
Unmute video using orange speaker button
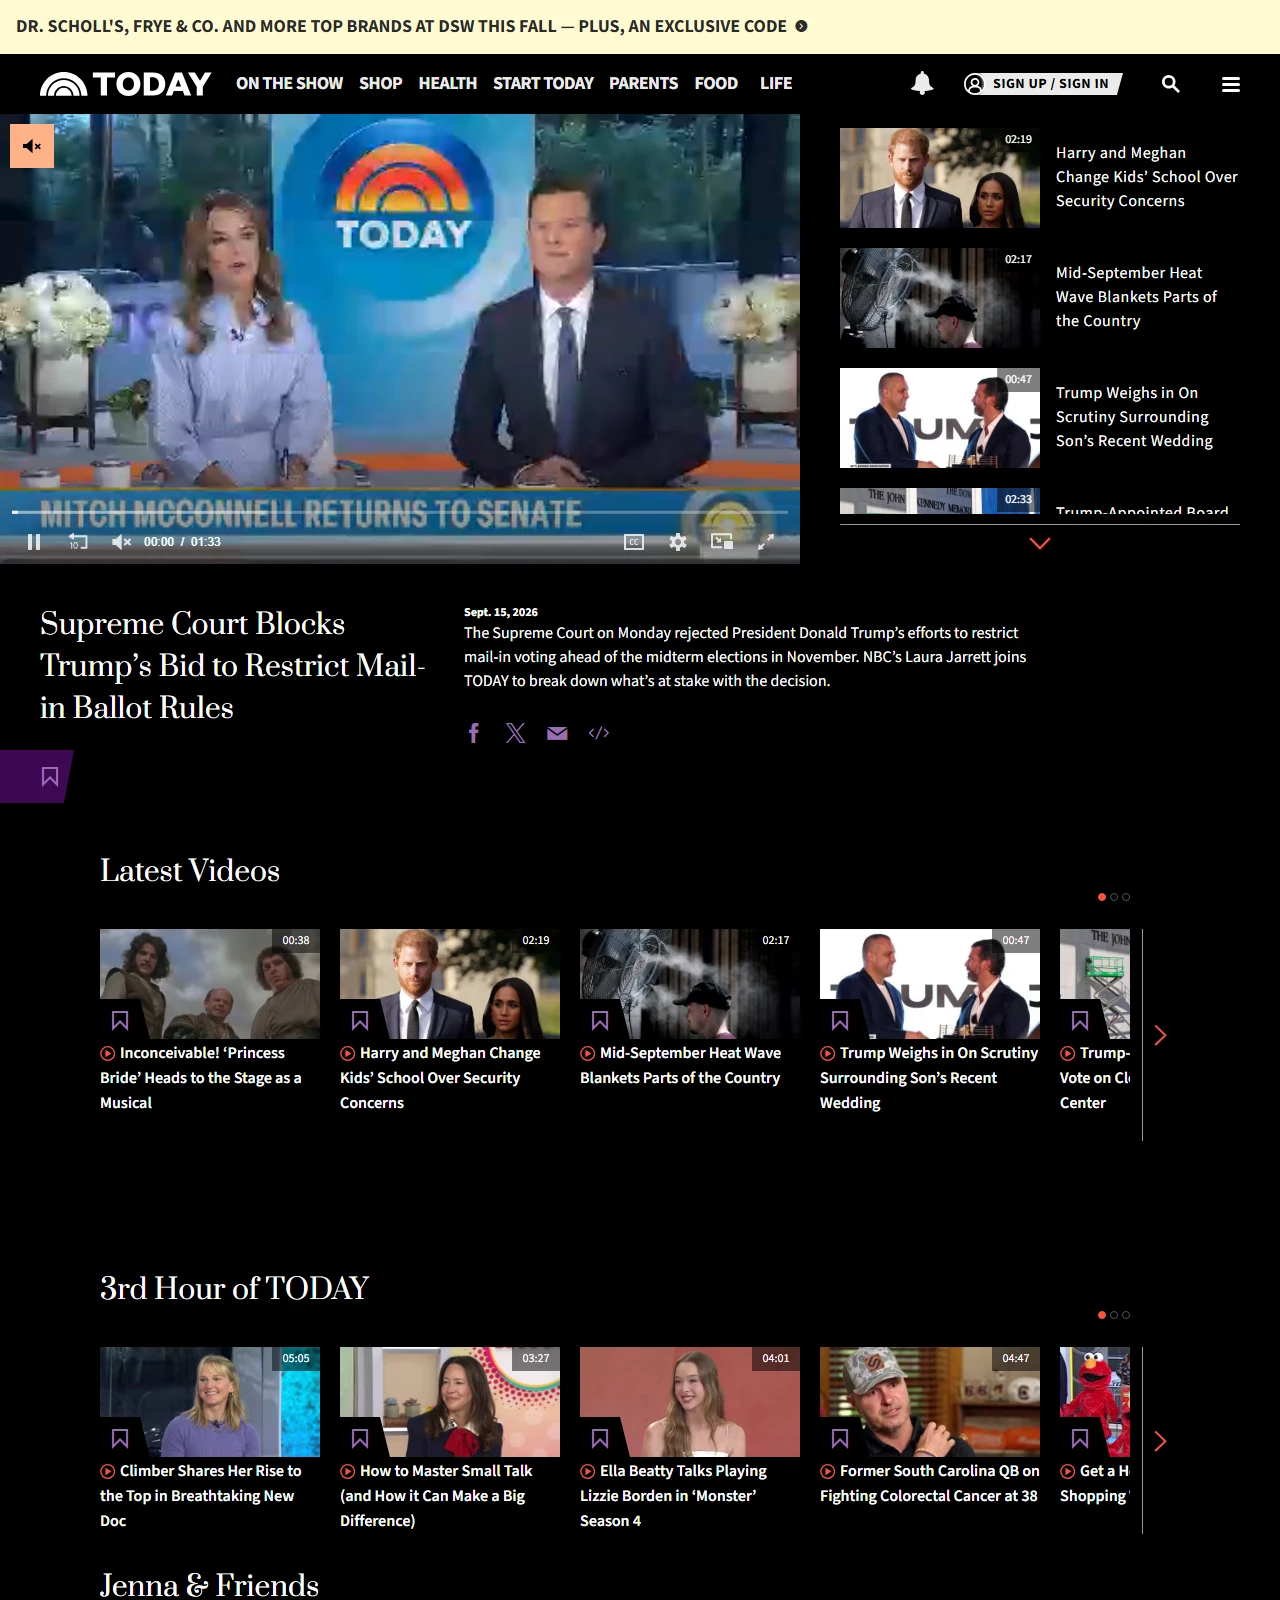32,146
